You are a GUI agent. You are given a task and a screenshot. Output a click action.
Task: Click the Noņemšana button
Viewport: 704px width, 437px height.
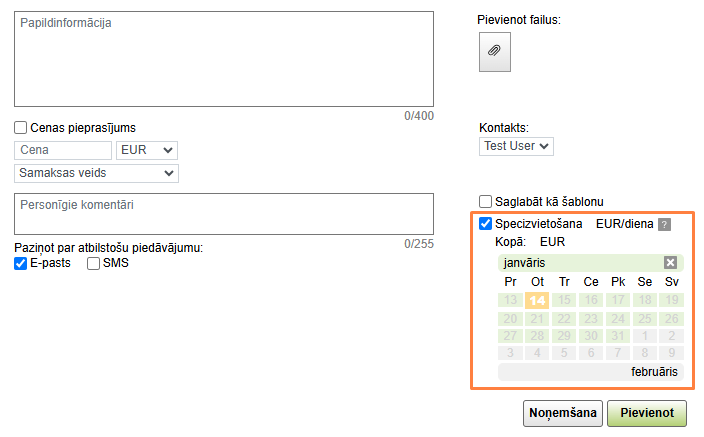click(x=562, y=412)
